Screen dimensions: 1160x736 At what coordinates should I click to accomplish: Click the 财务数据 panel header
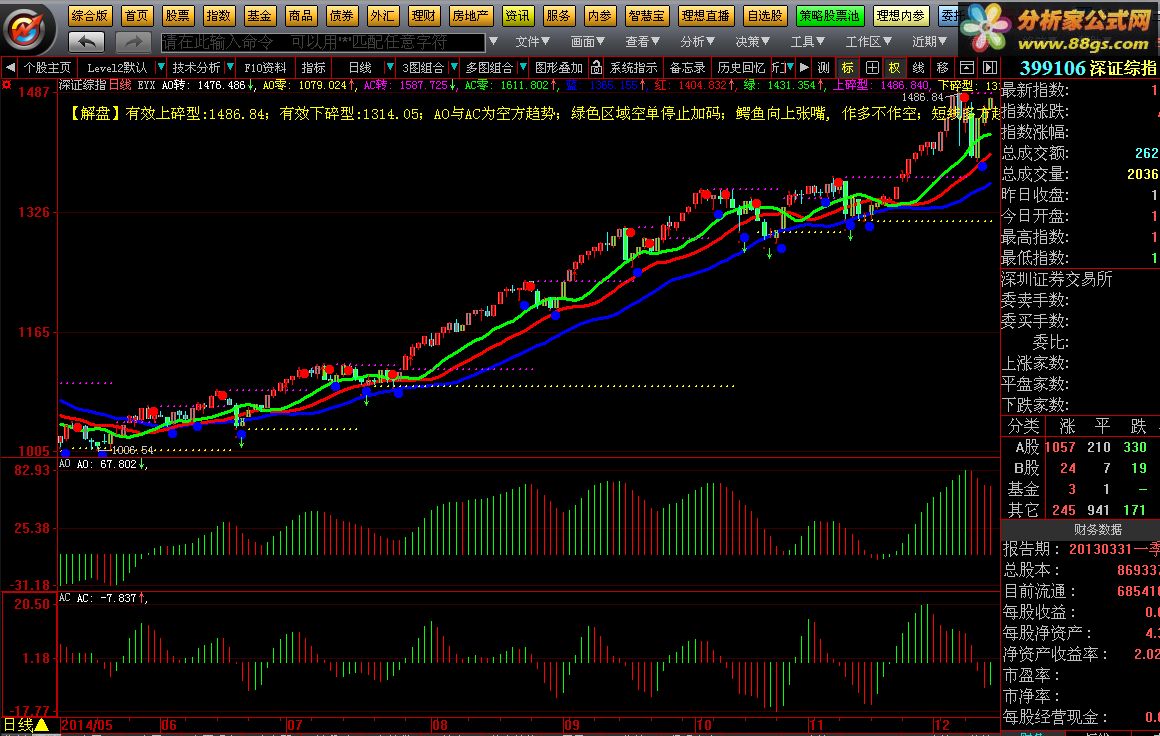point(1097,530)
